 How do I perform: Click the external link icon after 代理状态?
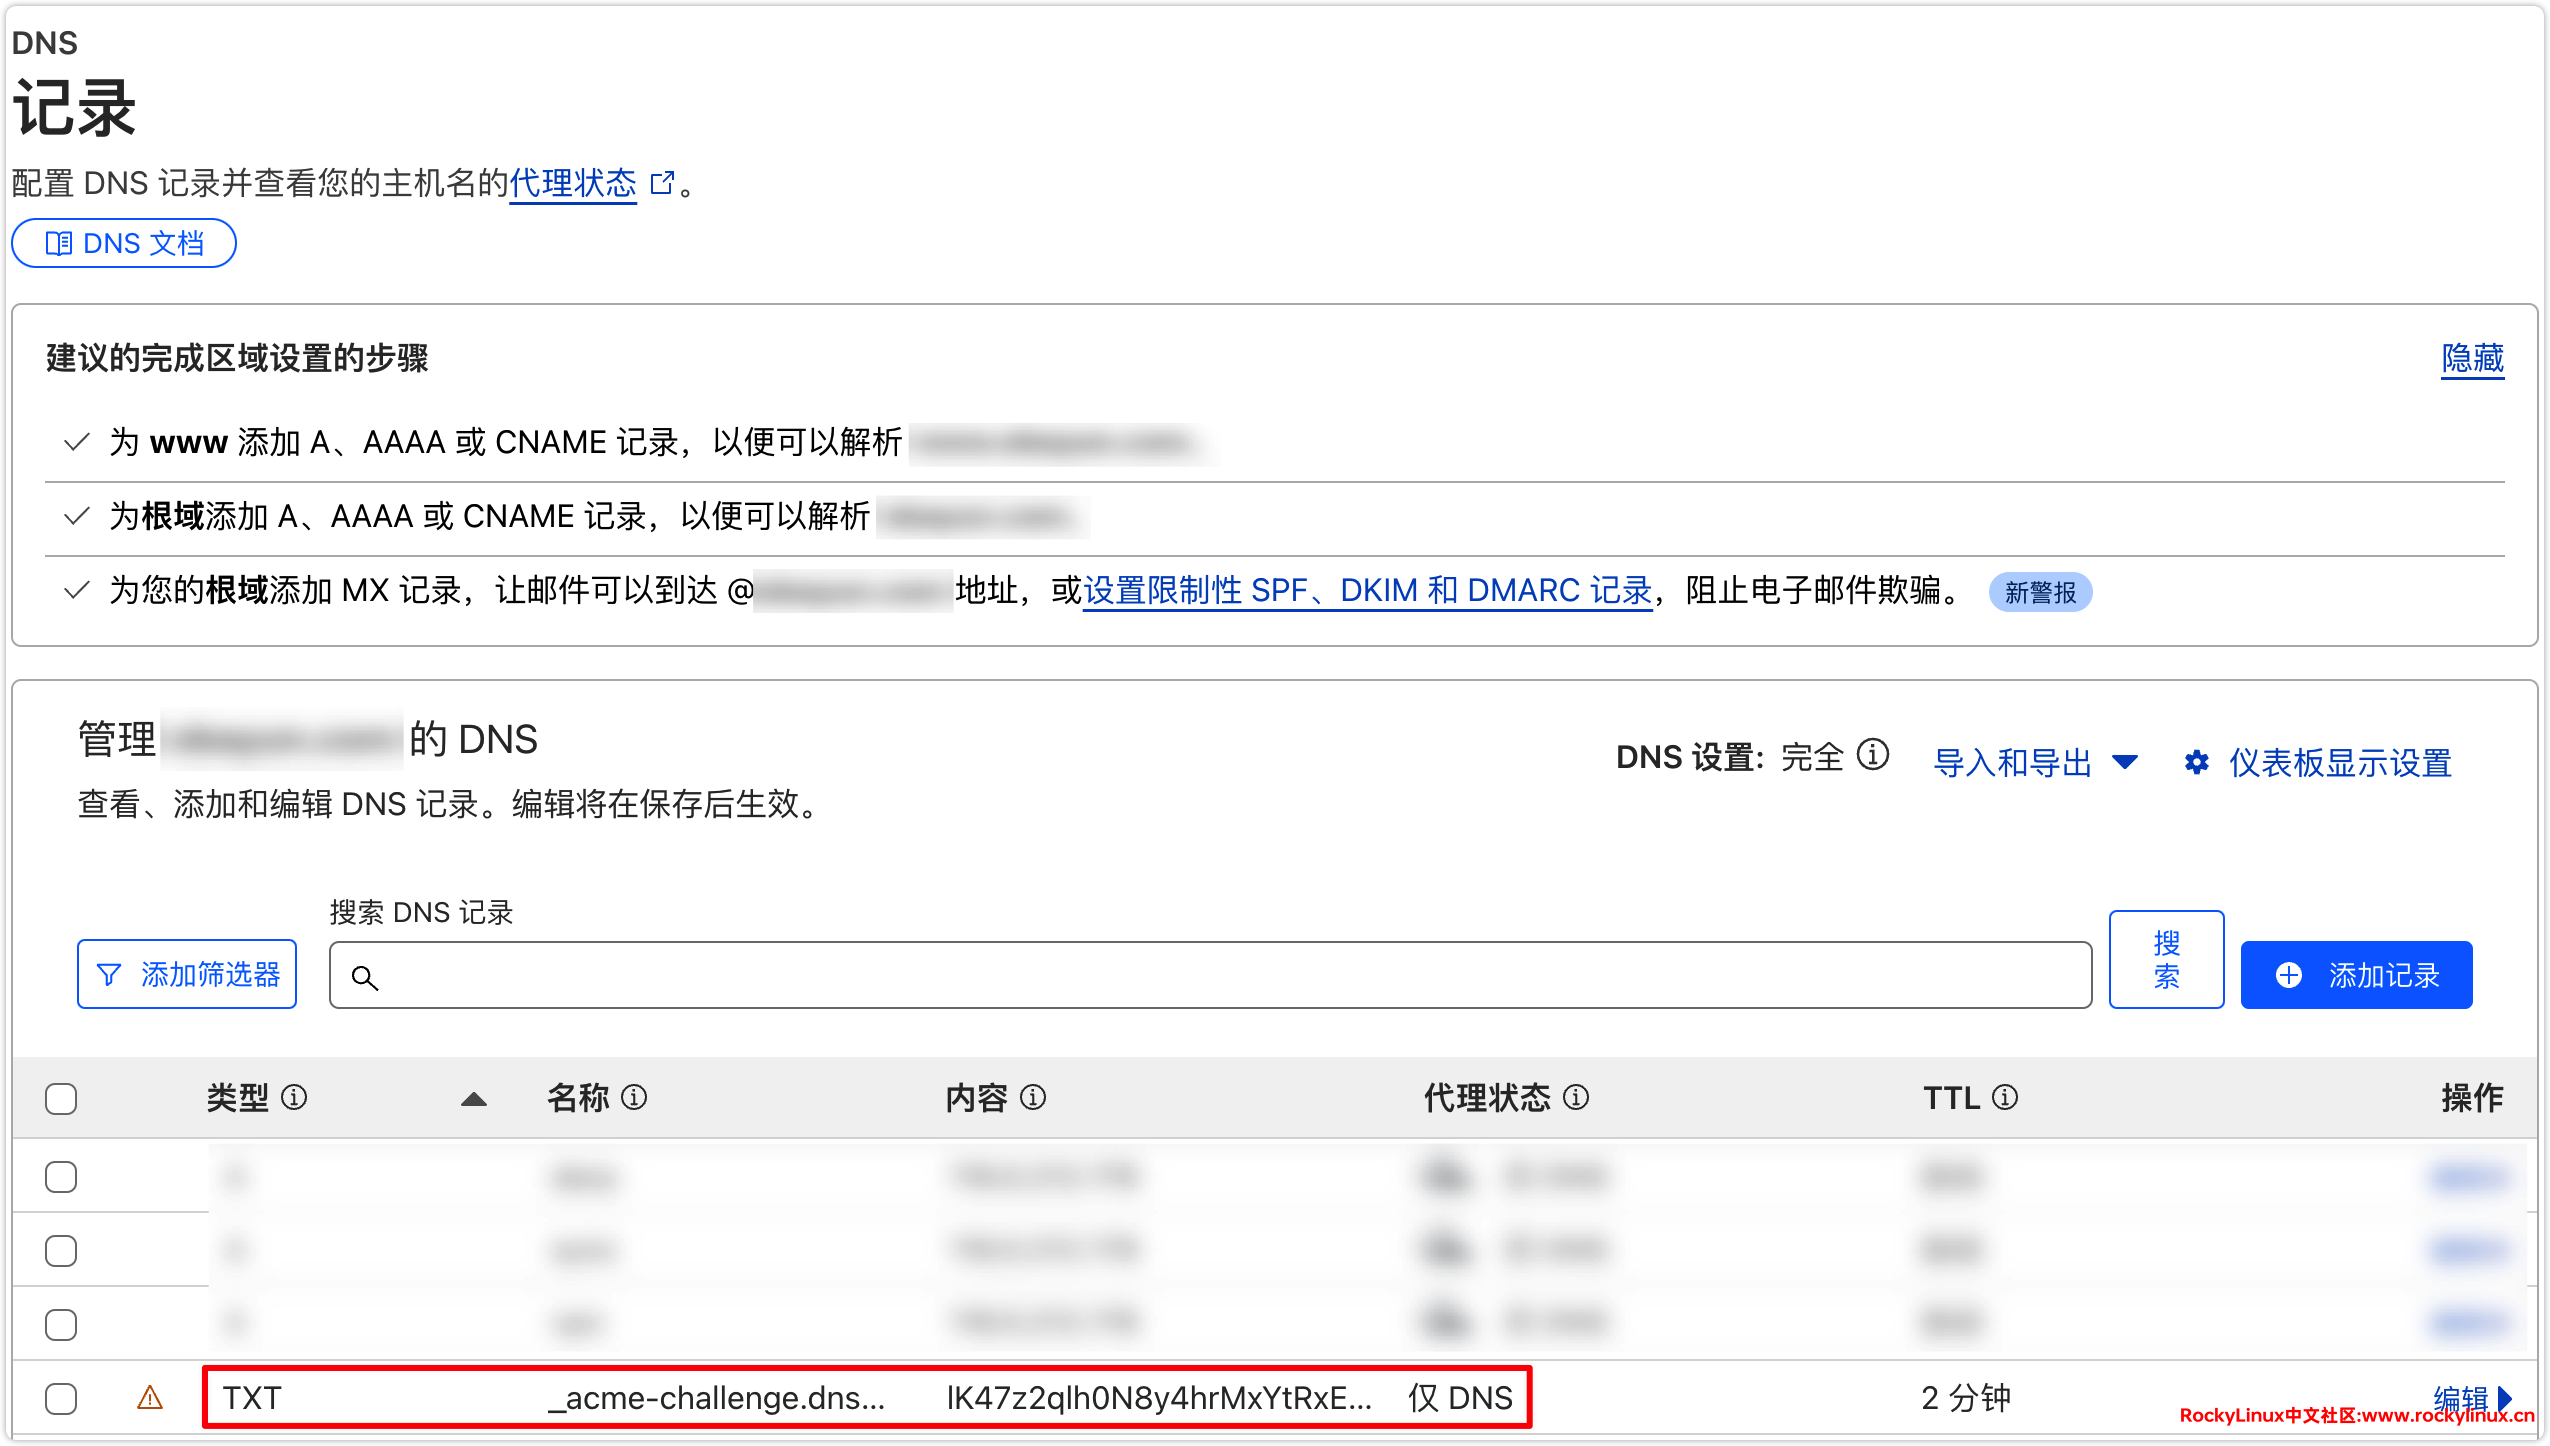(x=662, y=183)
